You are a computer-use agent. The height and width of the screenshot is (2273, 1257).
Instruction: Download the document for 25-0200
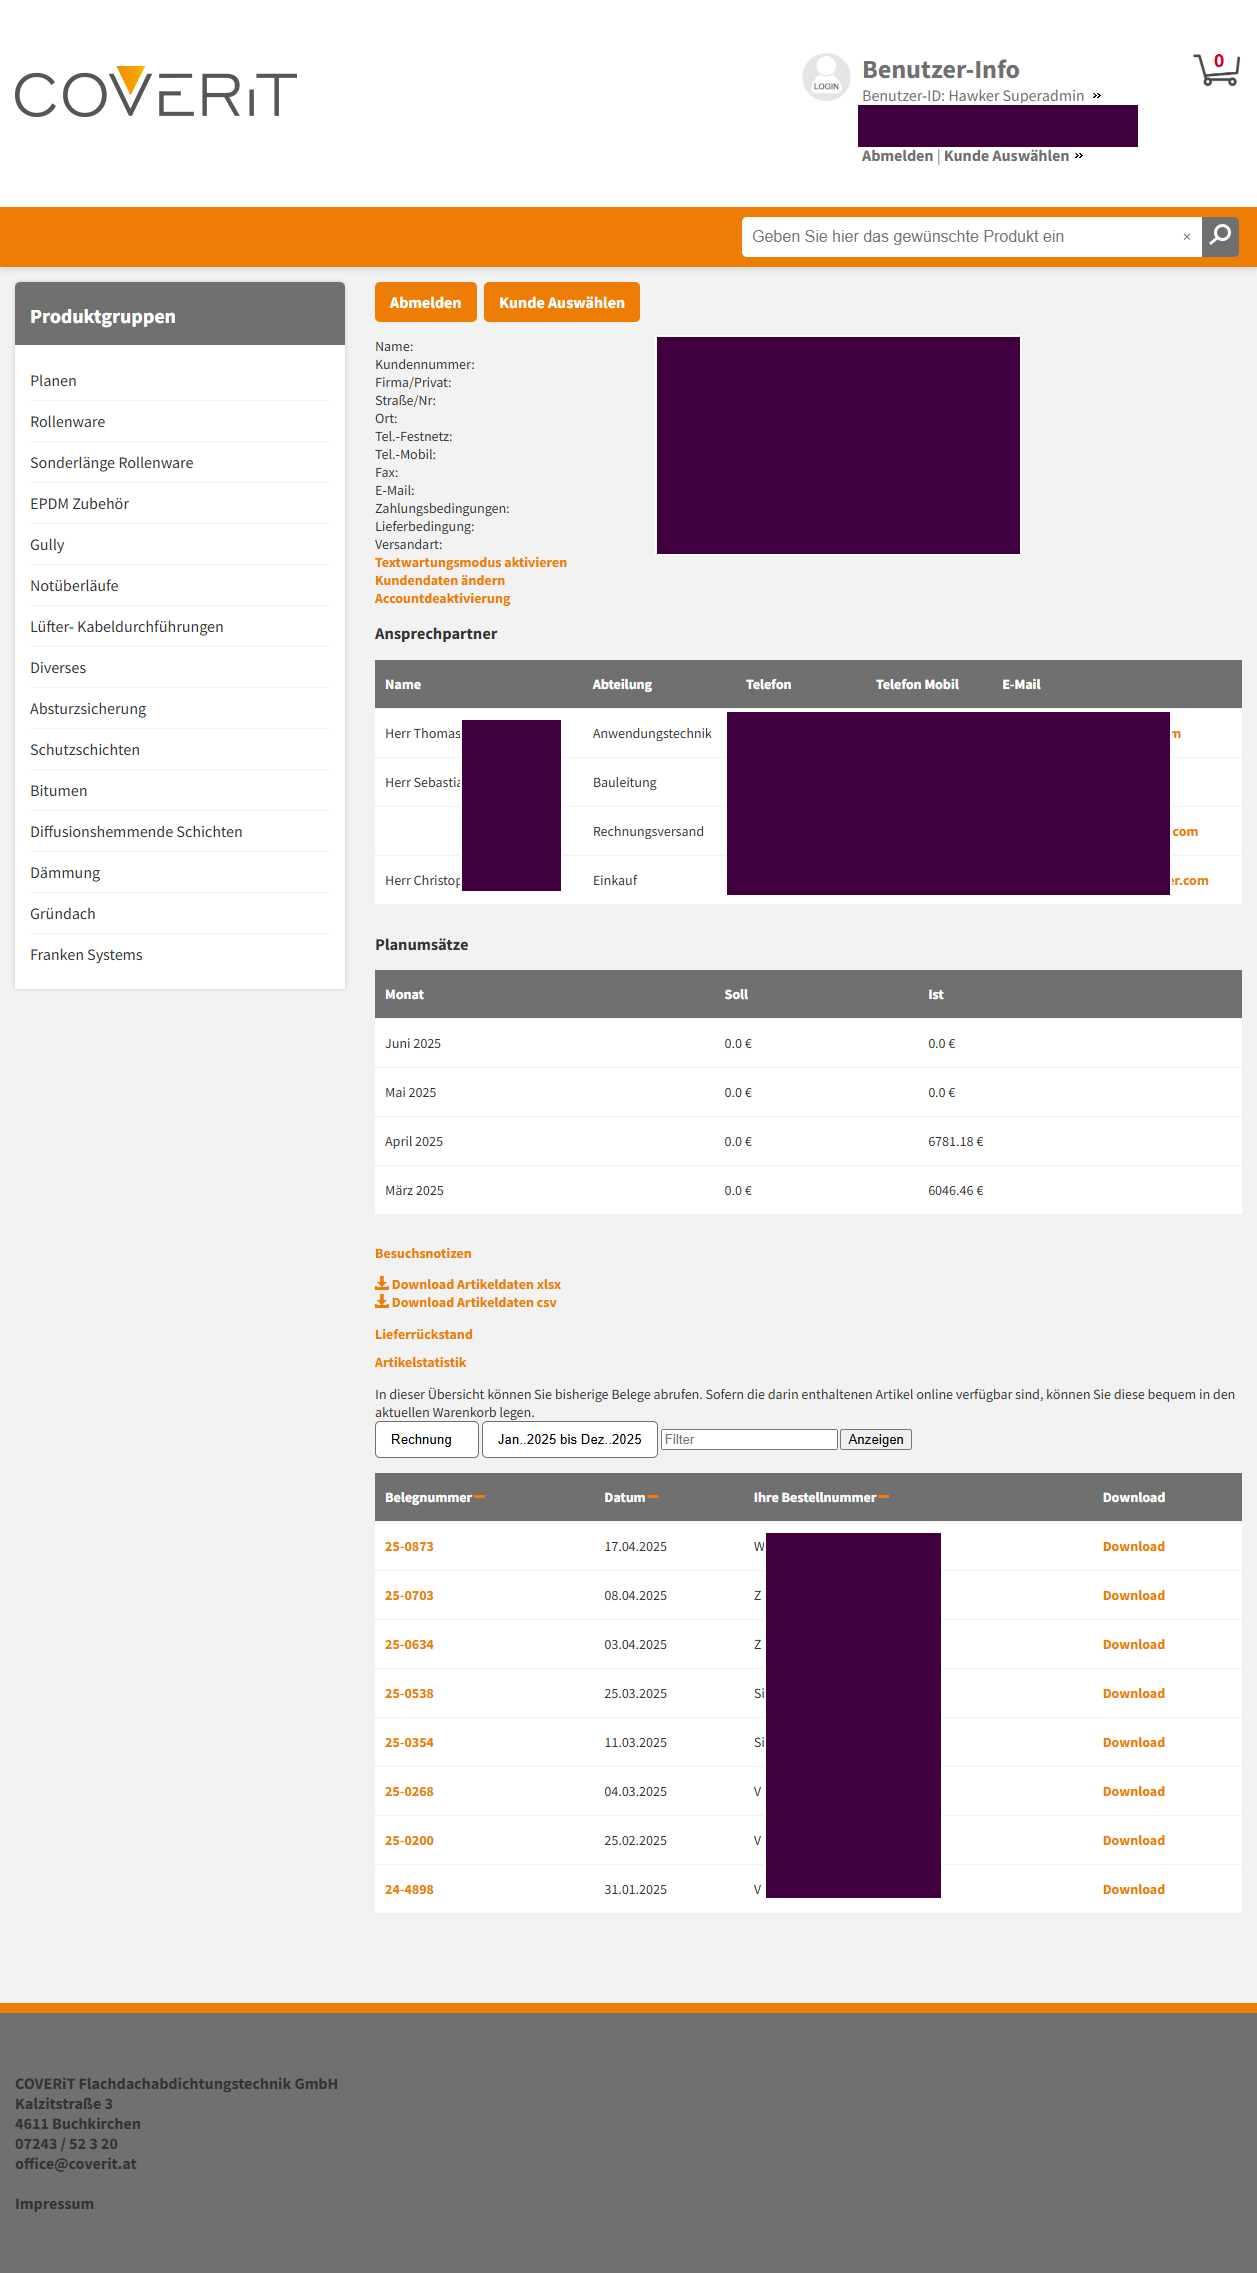coord(1134,1841)
